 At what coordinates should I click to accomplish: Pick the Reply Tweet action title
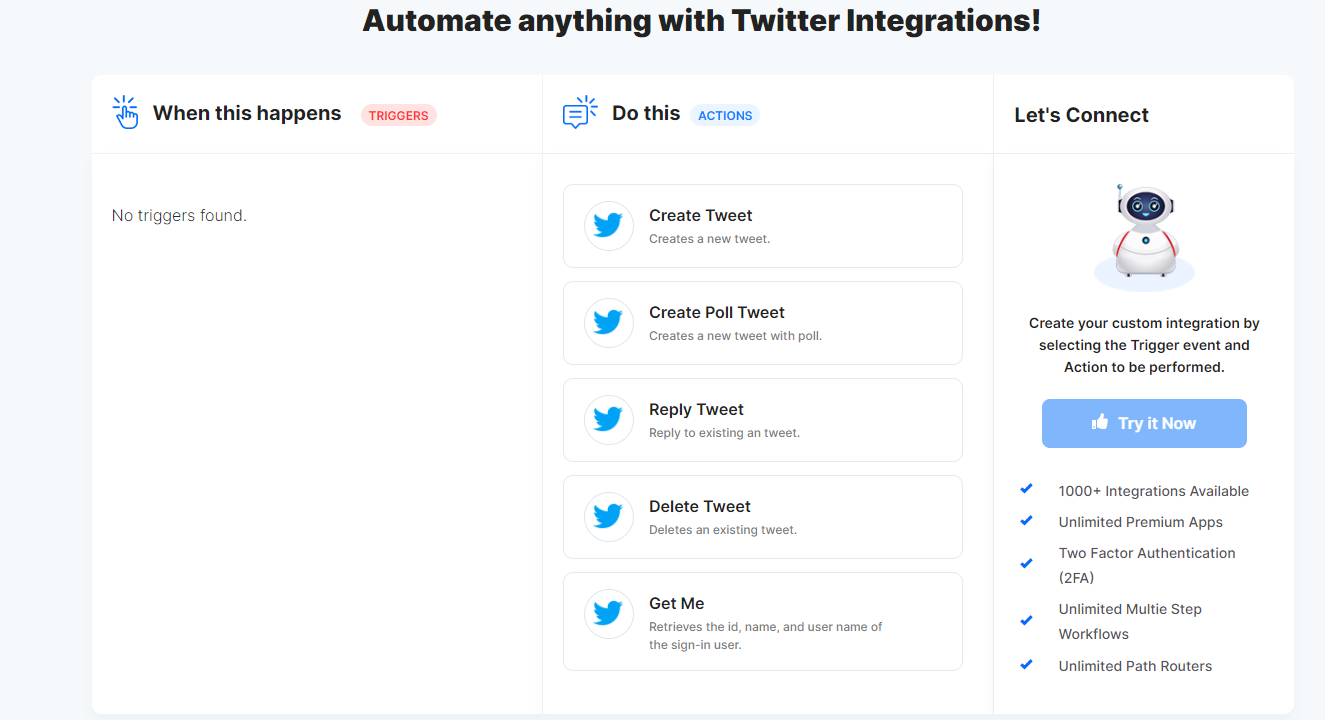(x=696, y=409)
